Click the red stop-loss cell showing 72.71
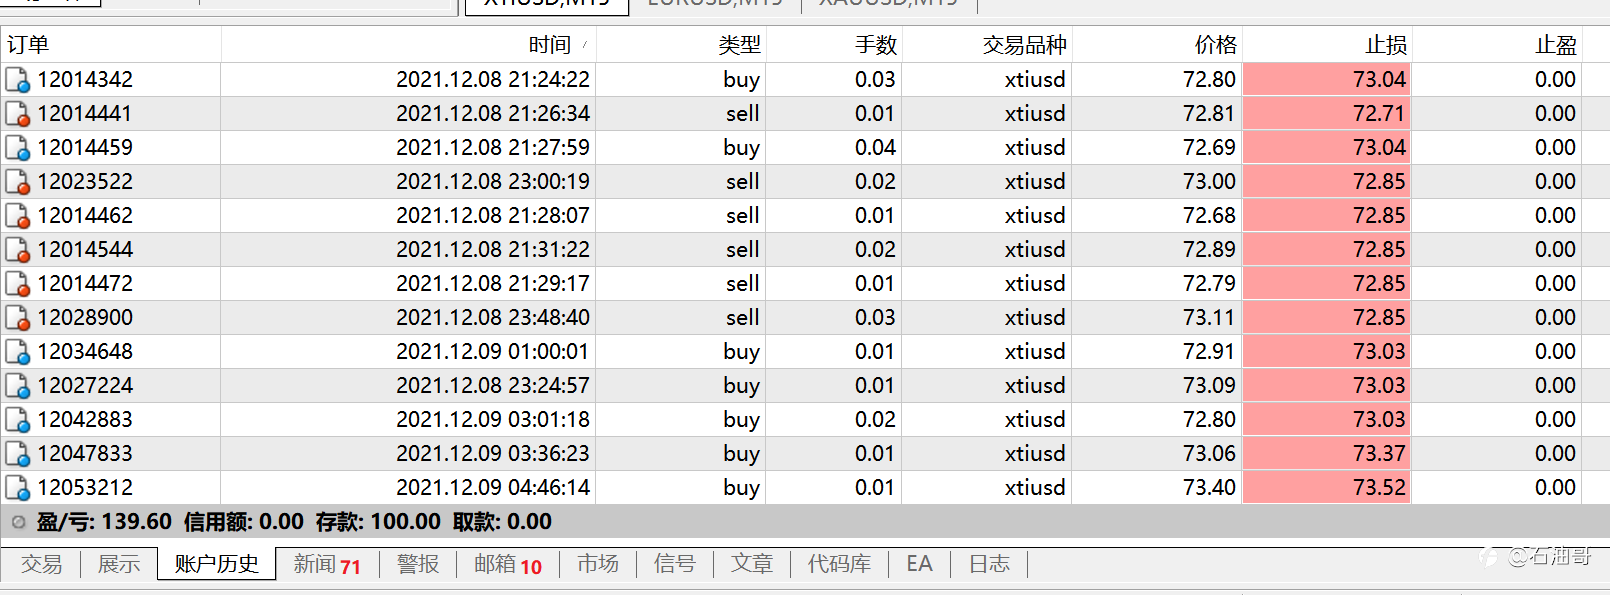 coord(1327,114)
